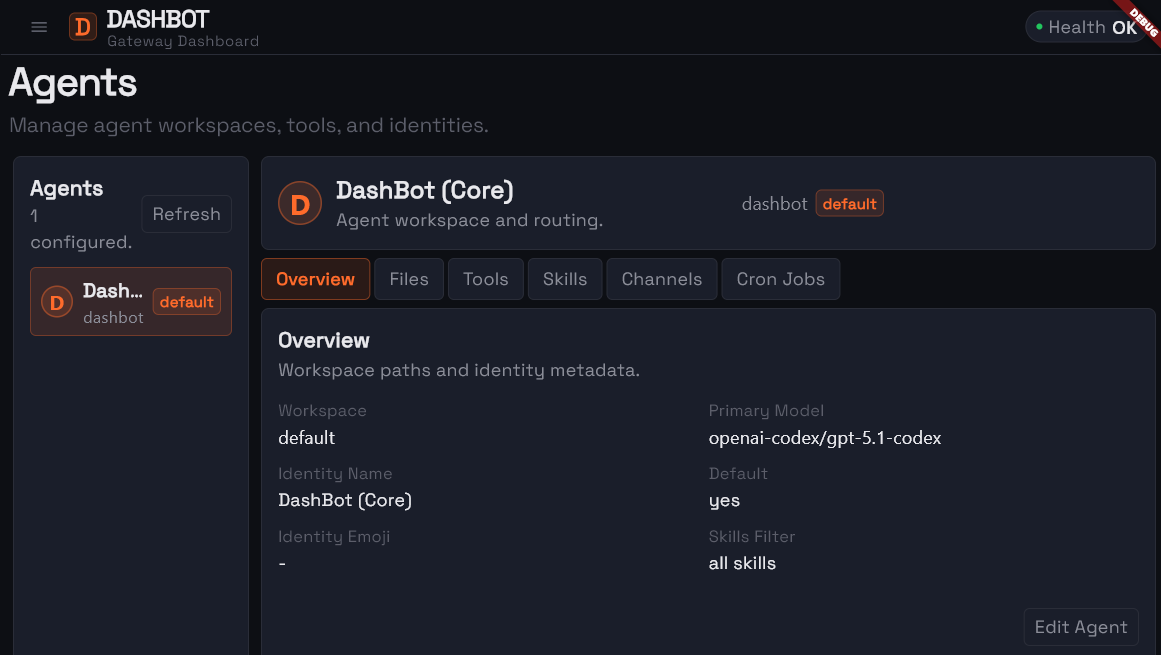Image resolution: width=1161 pixels, height=655 pixels.
Task: Click the Edit Agent button
Action: [1081, 627]
